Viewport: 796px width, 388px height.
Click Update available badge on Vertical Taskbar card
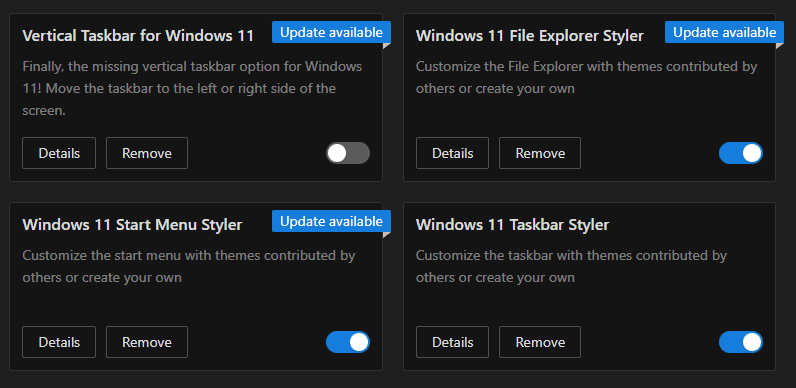pos(331,33)
